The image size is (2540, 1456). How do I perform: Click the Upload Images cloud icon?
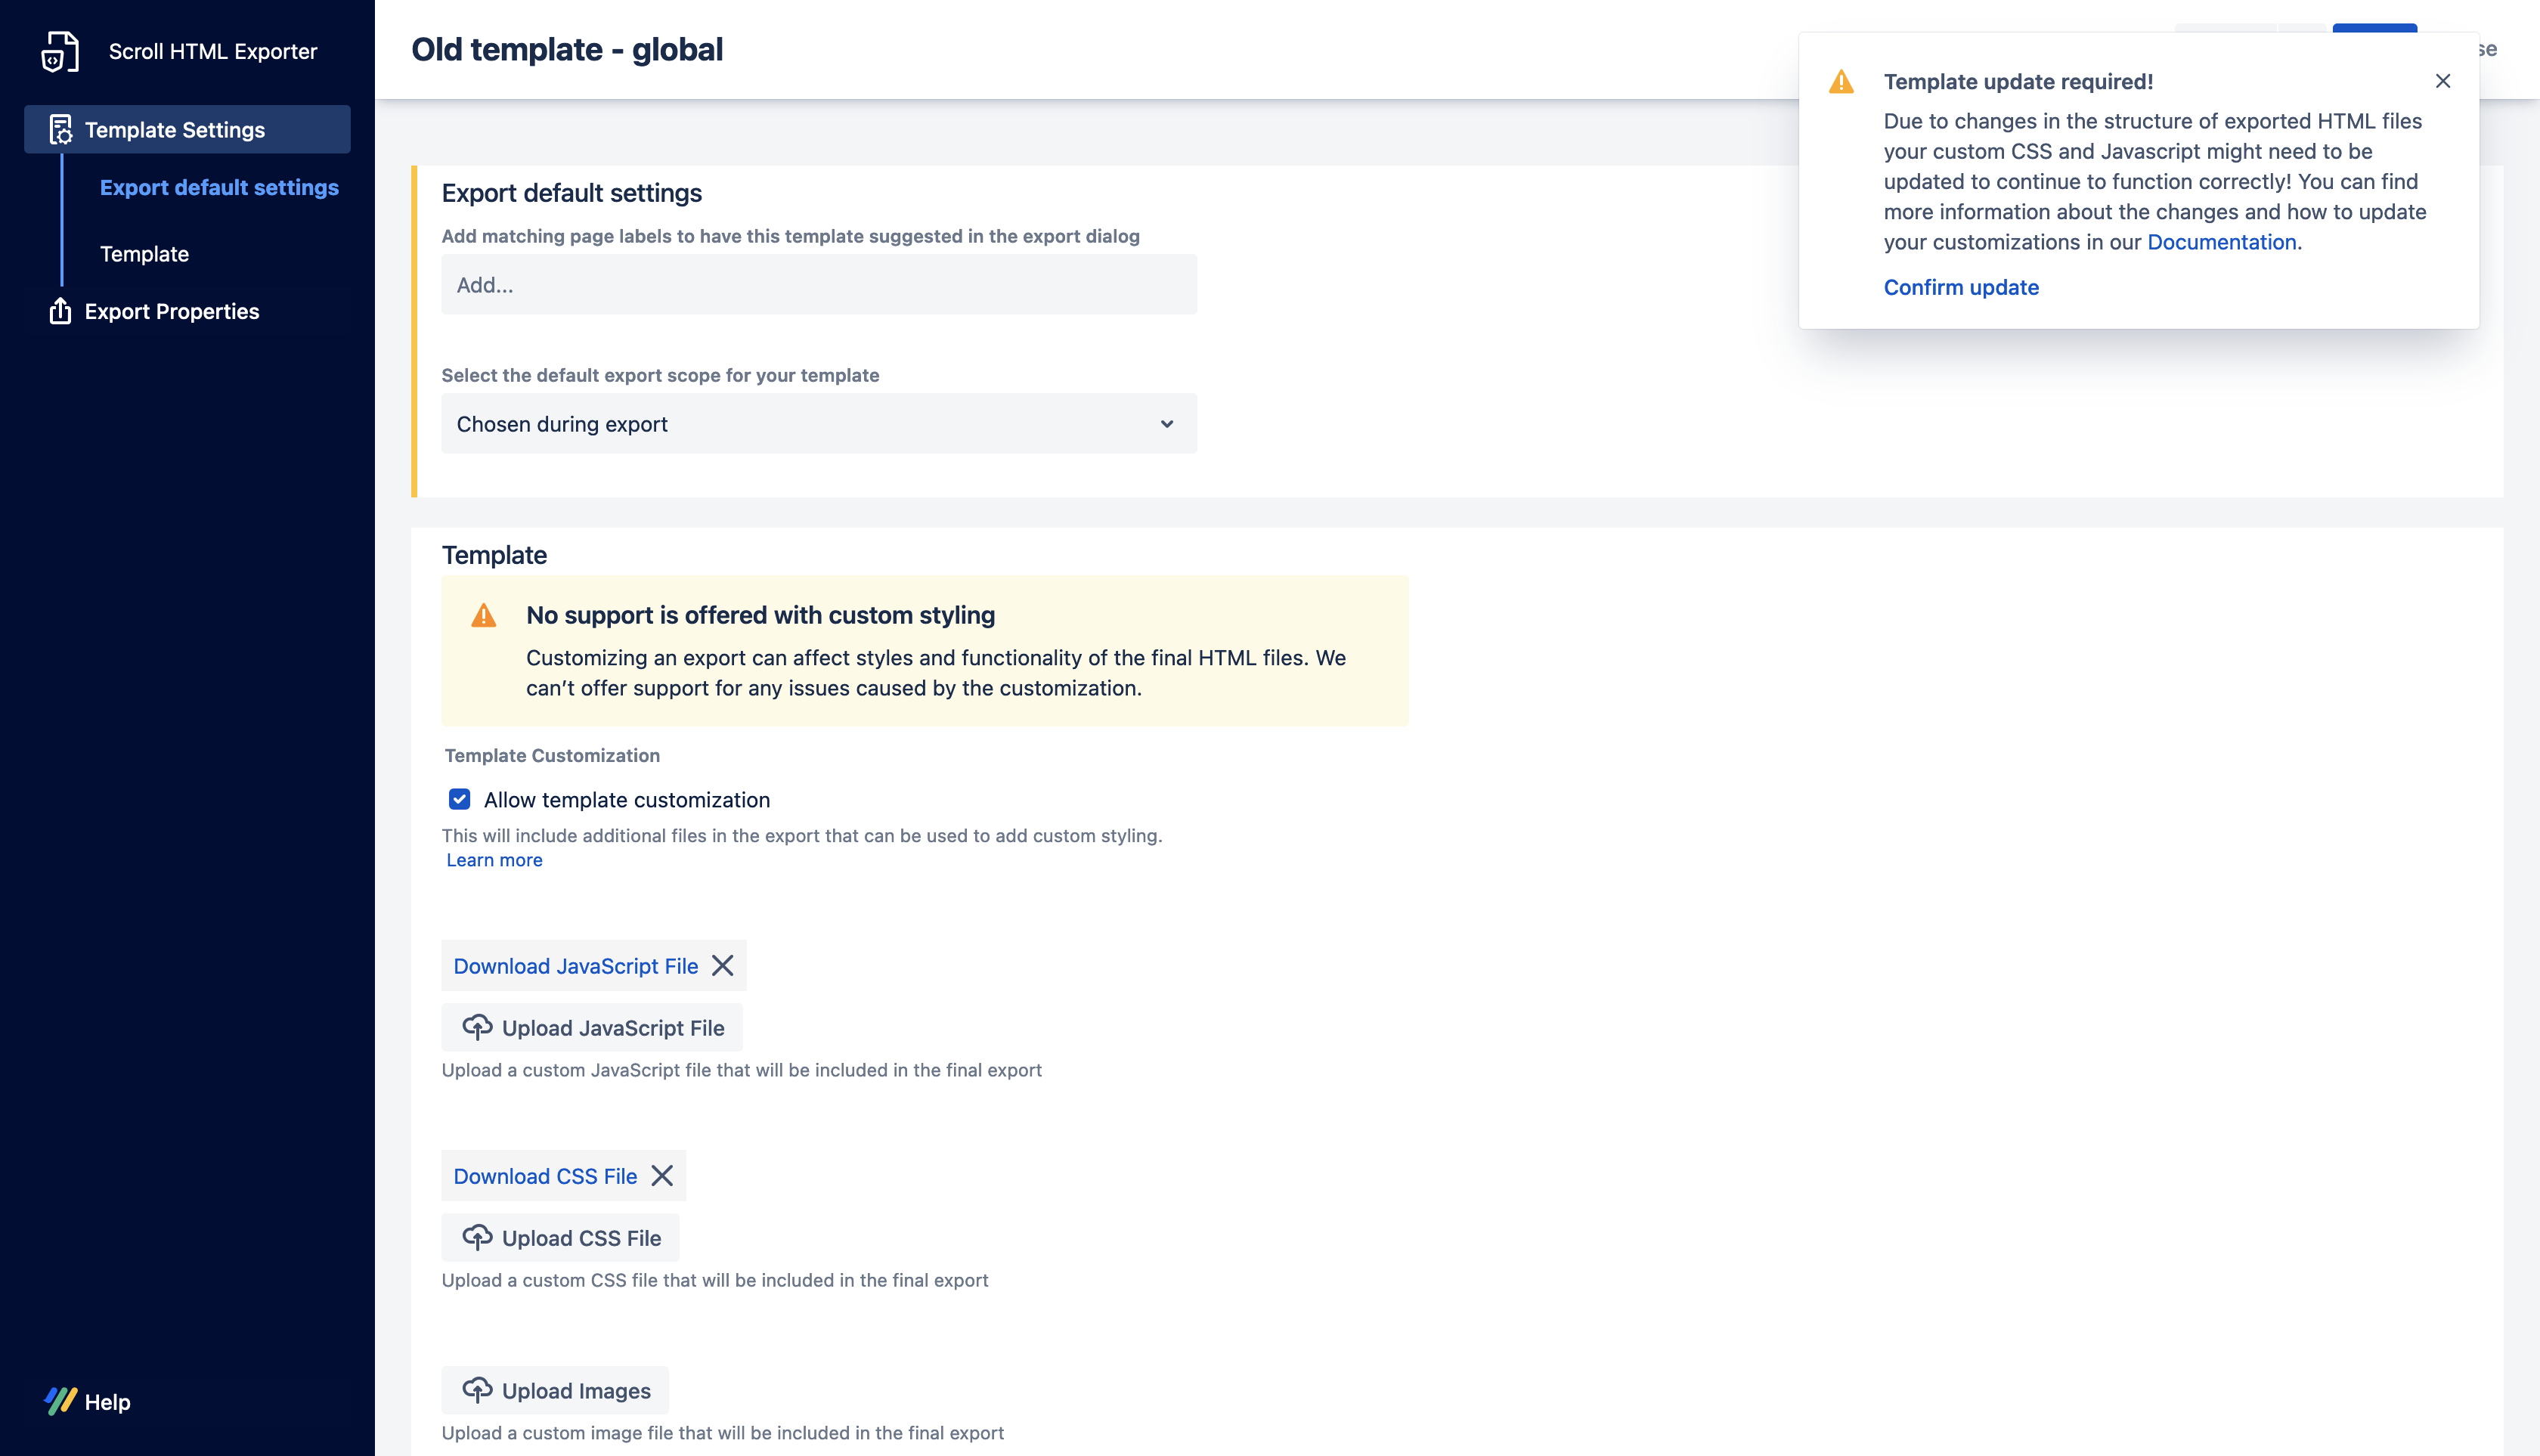click(x=479, y=1389)
